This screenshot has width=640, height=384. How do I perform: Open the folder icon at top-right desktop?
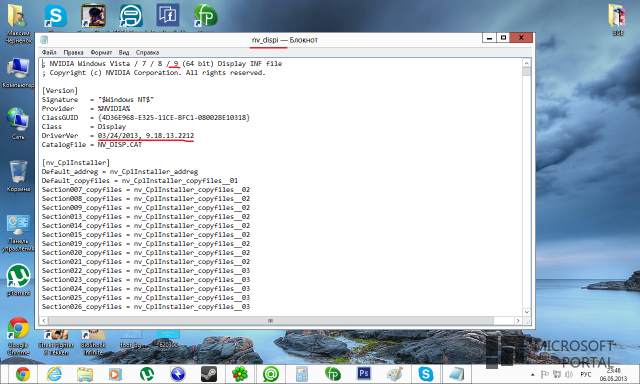617,20
